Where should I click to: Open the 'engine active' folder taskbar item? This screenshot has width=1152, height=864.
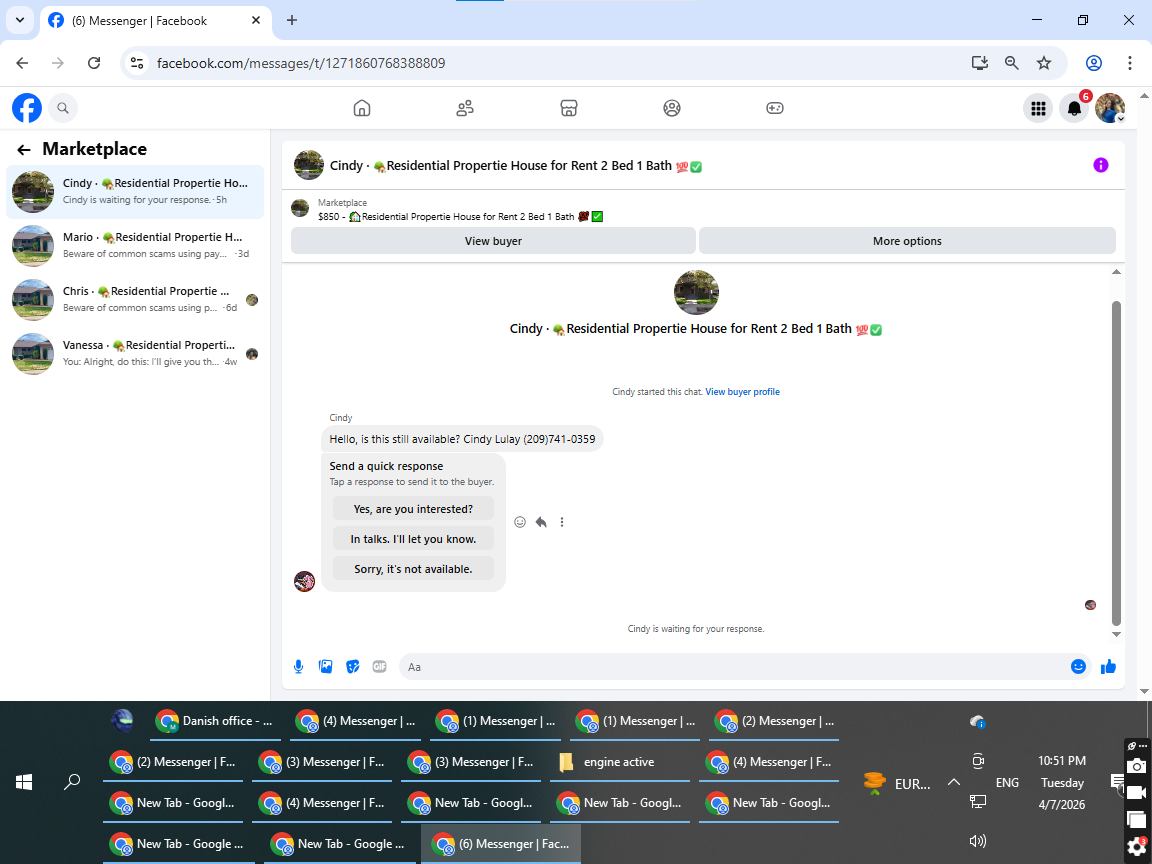coord(619,763)
